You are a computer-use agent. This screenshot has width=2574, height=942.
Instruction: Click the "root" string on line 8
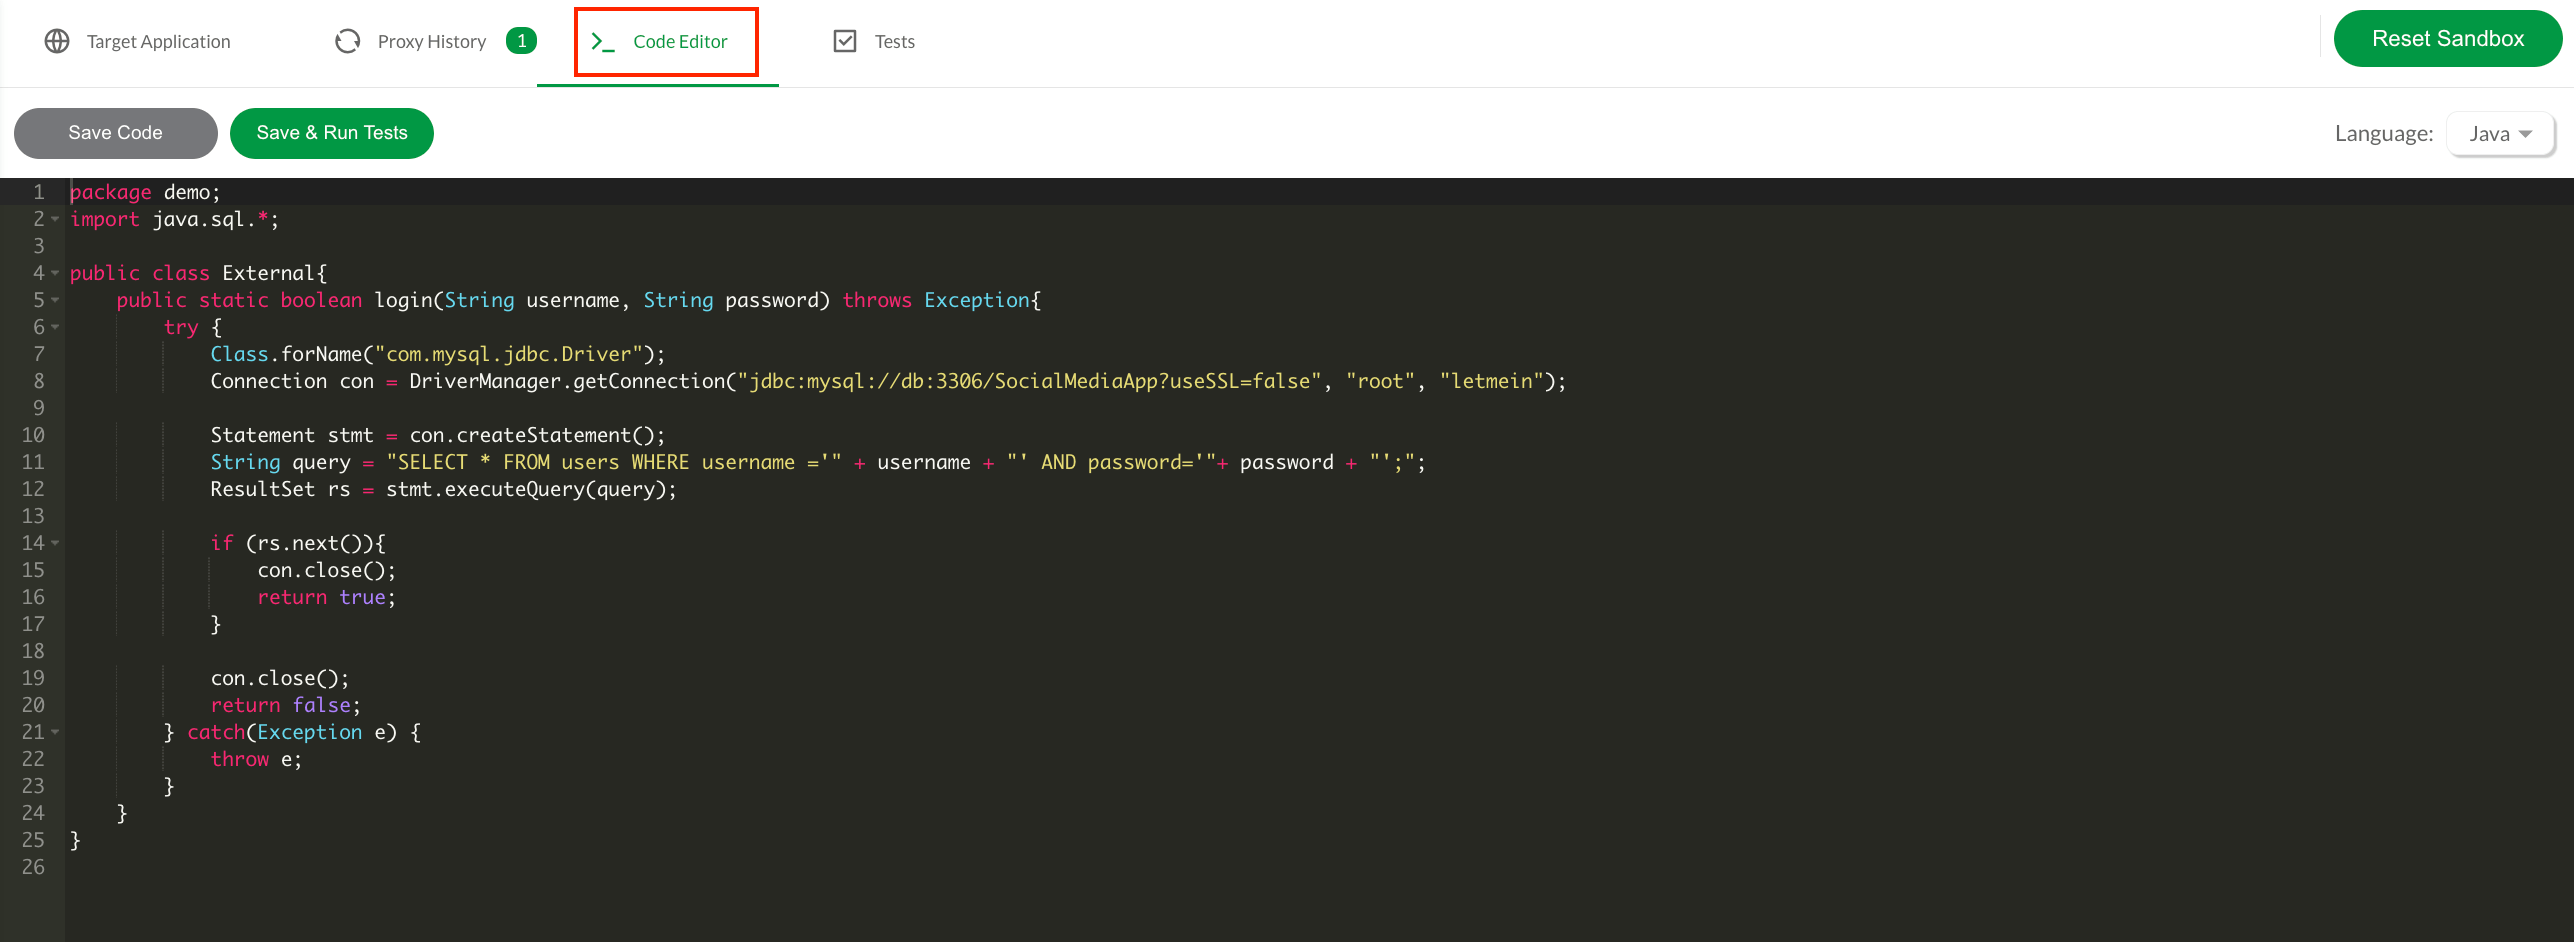coord(1380,381)
